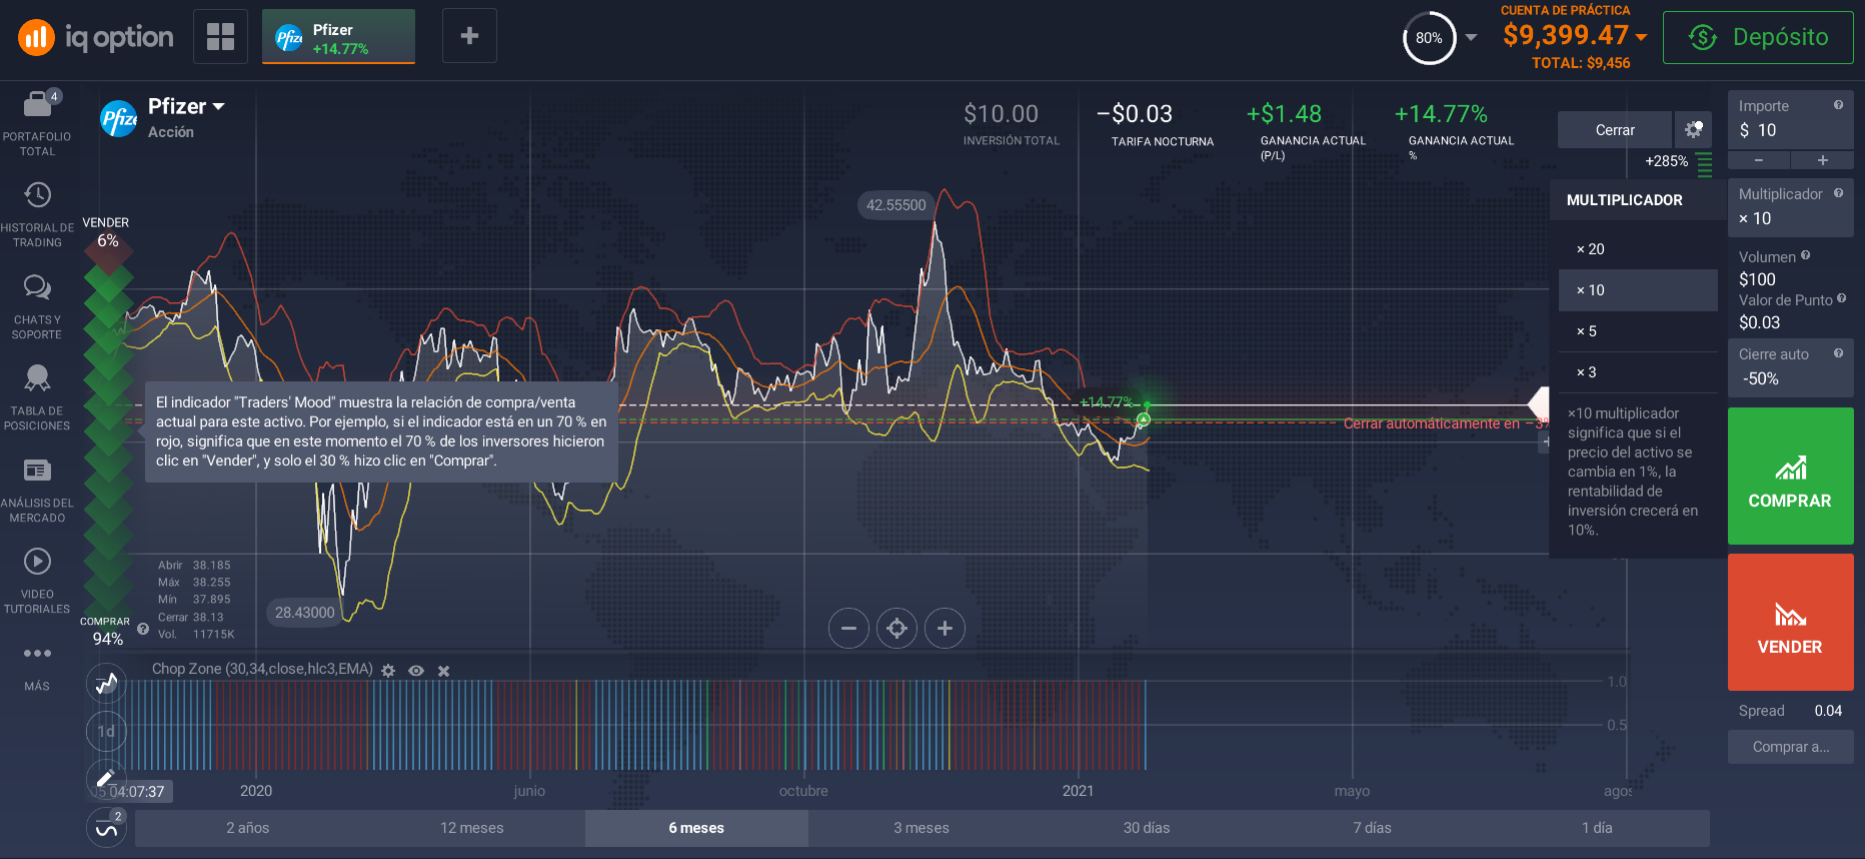Open Chats y Soporte icon
This screenshot has width=1865, height=859.
pos(37,288)
